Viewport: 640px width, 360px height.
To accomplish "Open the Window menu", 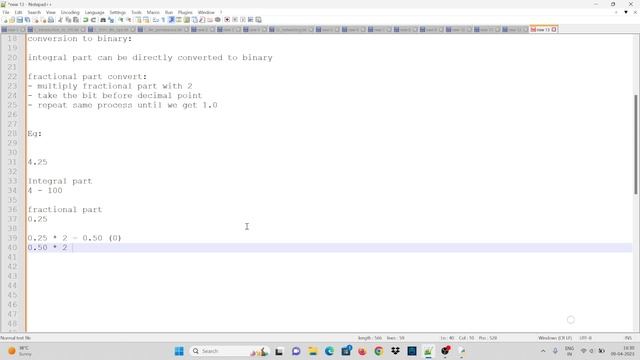I will (206, 12).
